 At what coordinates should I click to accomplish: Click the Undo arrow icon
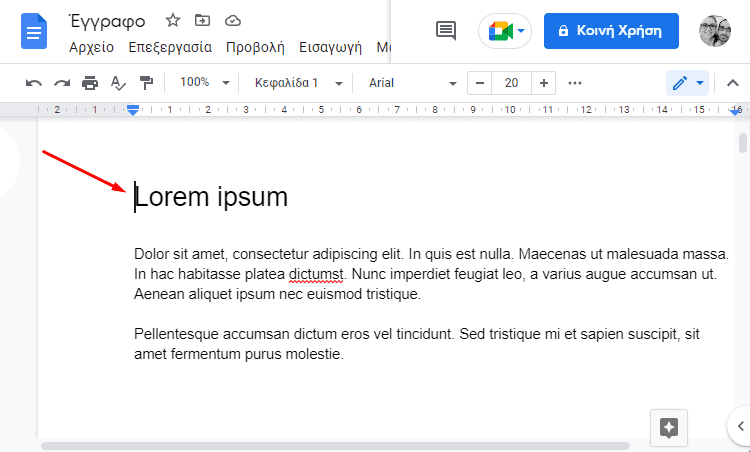pyautogui.click(x=34, y=83)
